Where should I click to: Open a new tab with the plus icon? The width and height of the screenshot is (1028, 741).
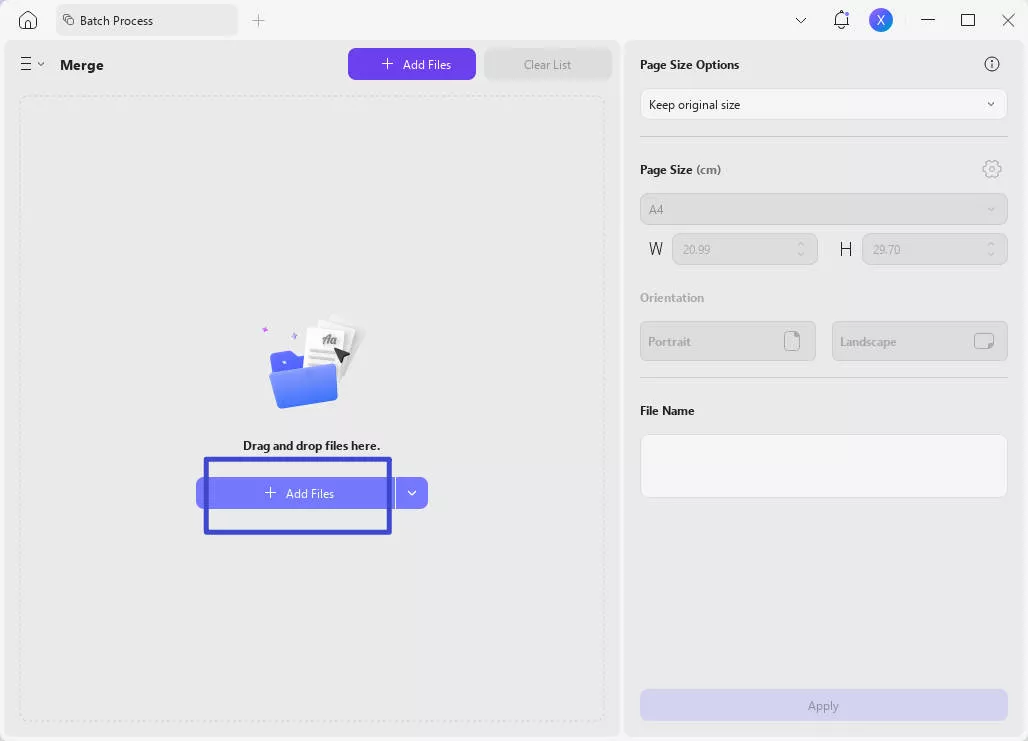point(258,20)
